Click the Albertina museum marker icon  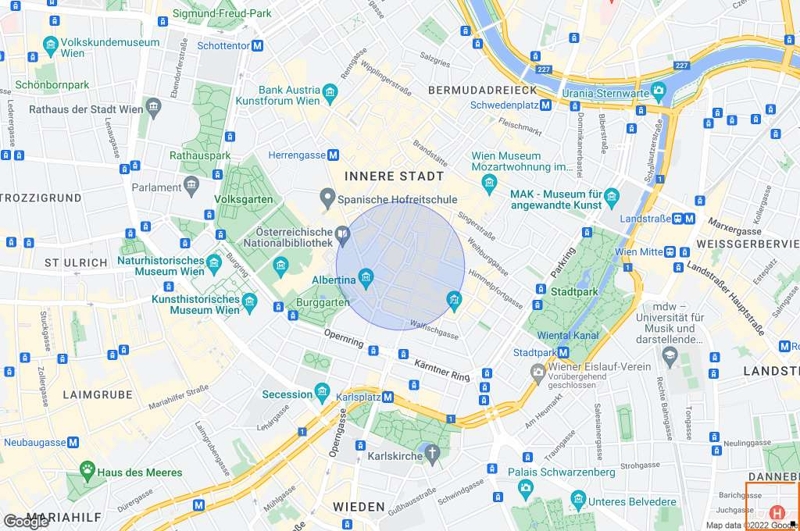(366, 278)
